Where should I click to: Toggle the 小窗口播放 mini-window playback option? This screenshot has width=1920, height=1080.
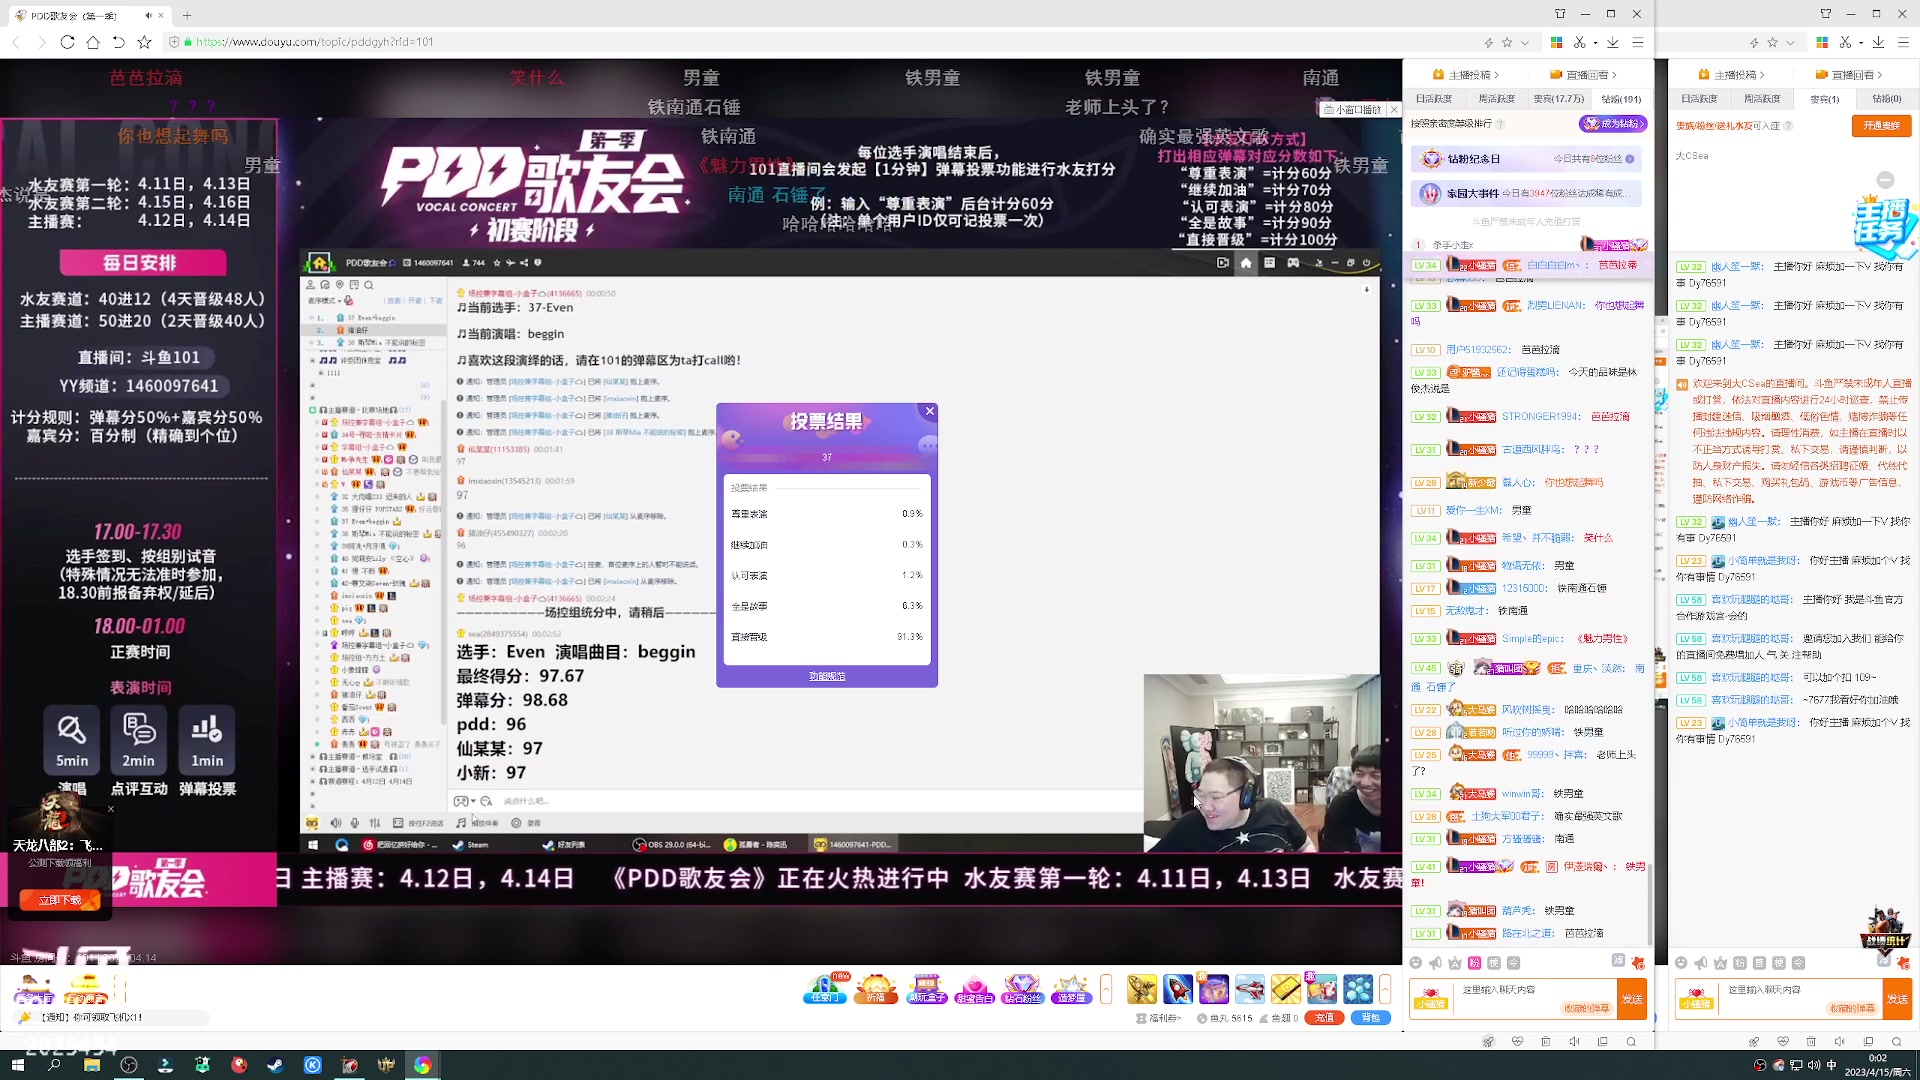[x=1352, y=109]
